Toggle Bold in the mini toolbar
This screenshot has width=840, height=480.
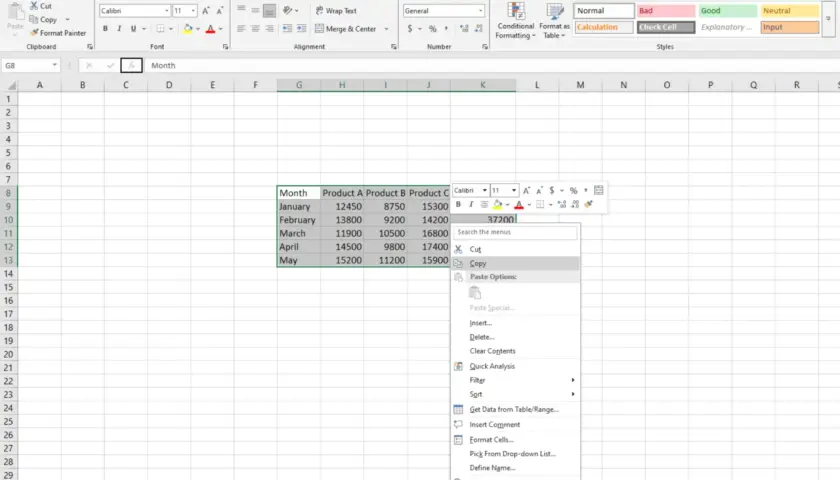point(458,204)
